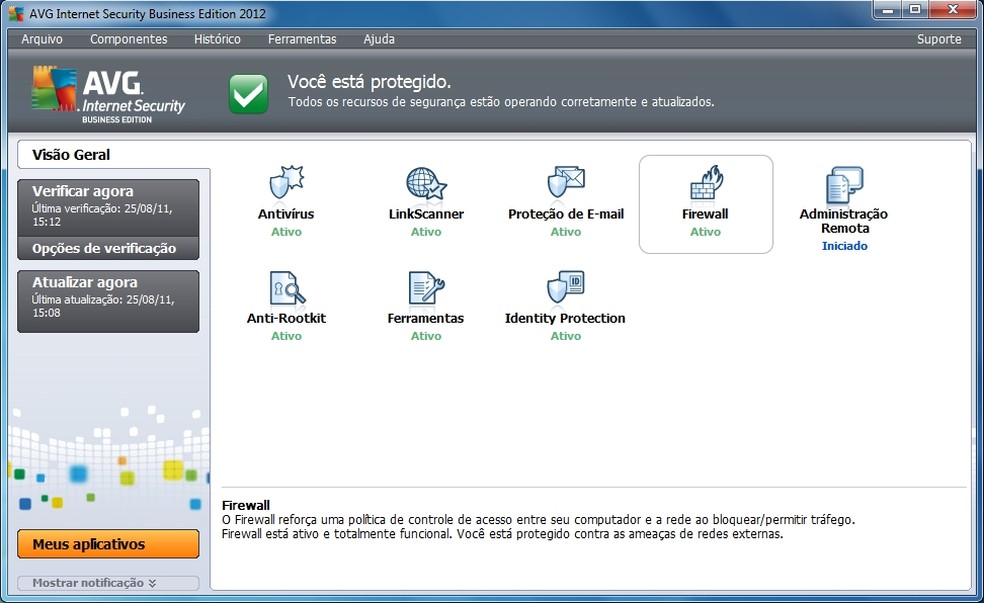This screenshot has width=984, height=603.
Task: Open the Componentes menu
Action: pyautogui.click(x=128, y=39)
